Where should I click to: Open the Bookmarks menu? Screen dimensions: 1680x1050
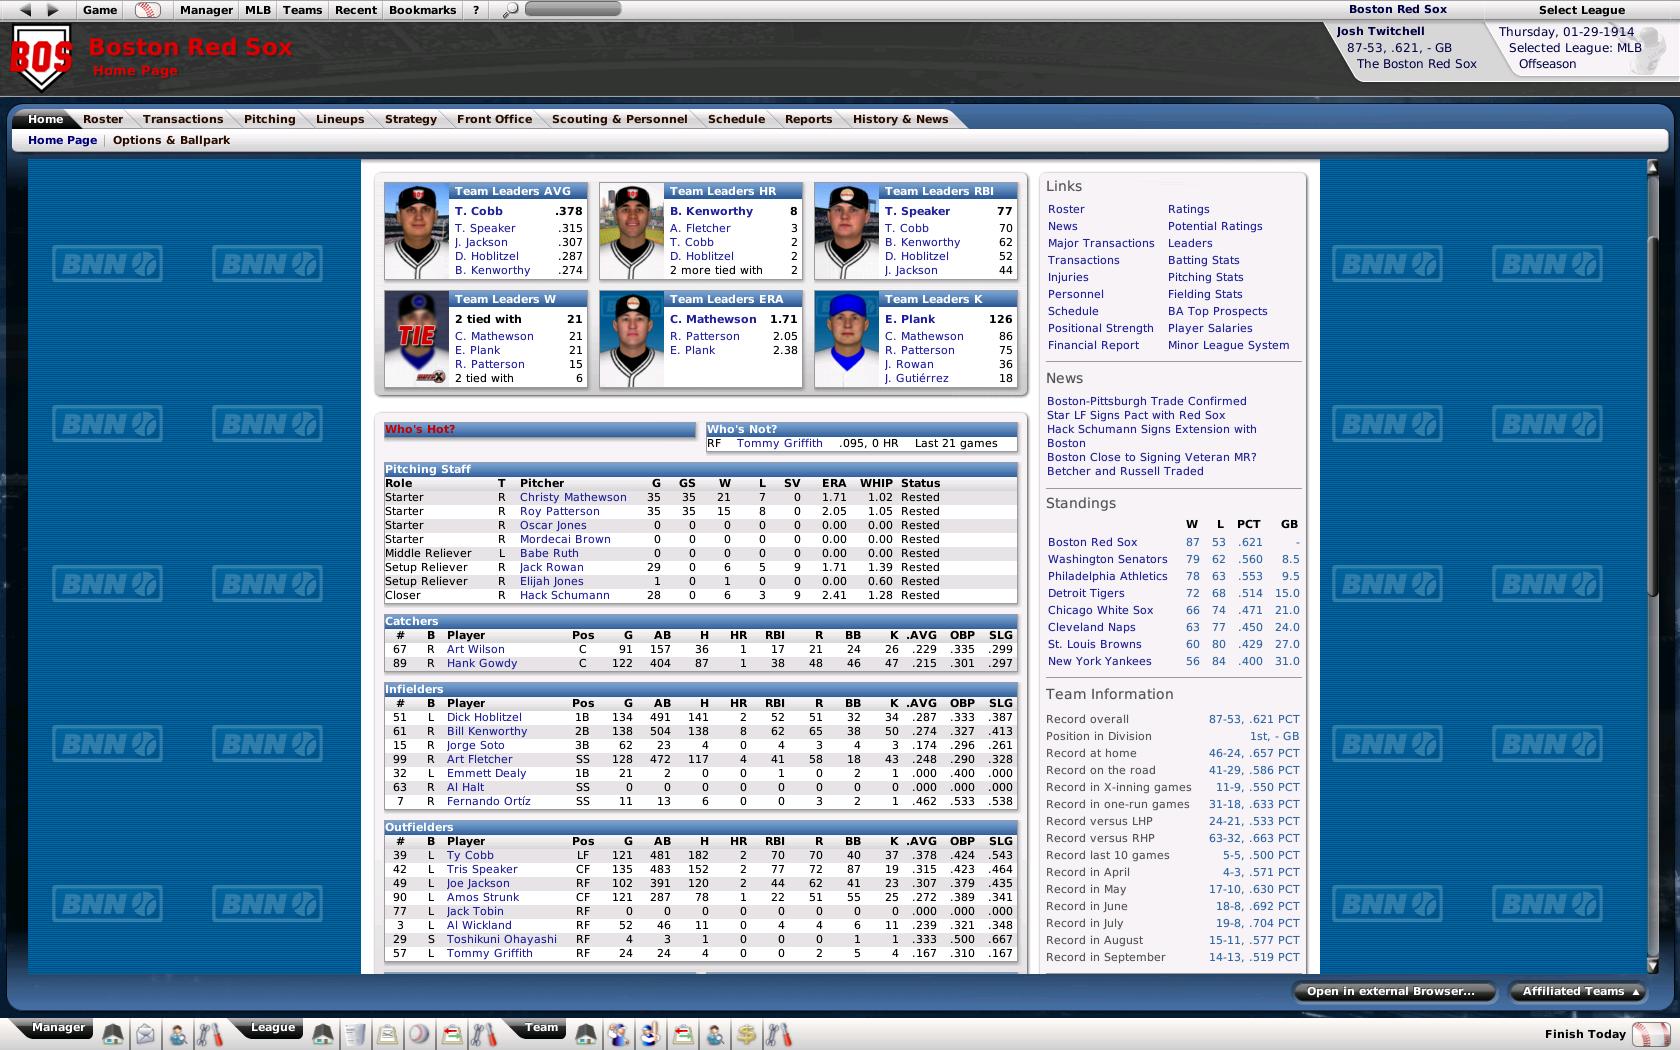(422, 10)
